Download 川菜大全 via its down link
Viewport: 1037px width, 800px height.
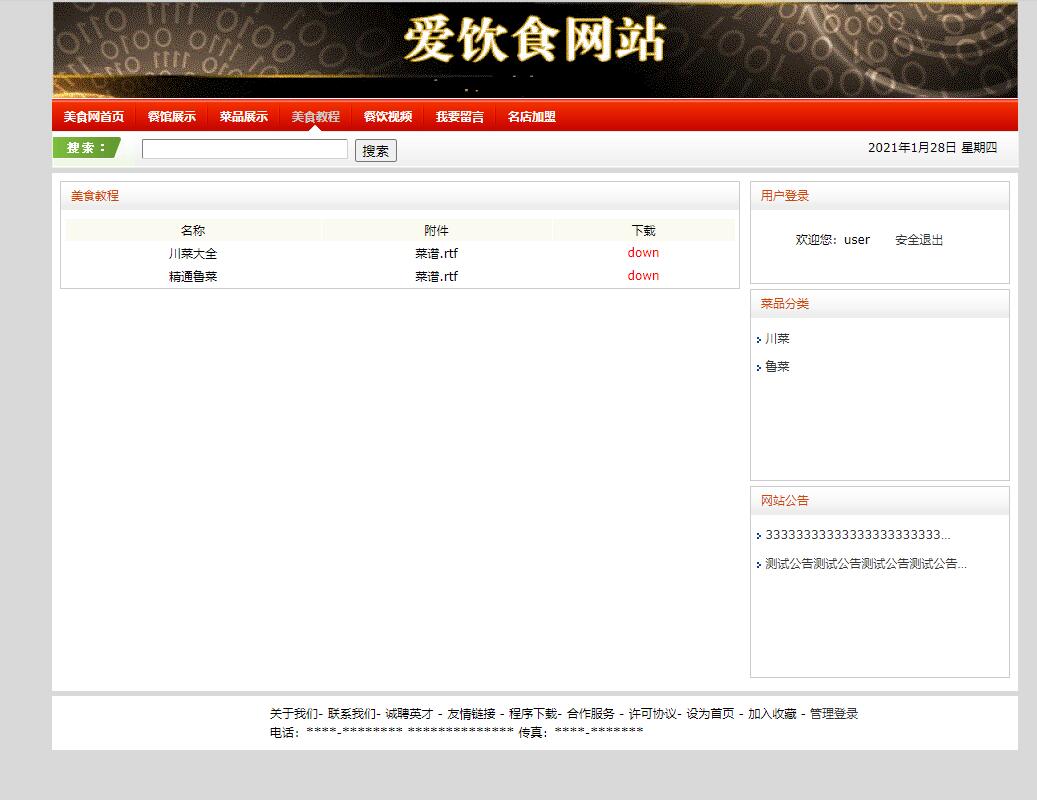click(642, 253)
